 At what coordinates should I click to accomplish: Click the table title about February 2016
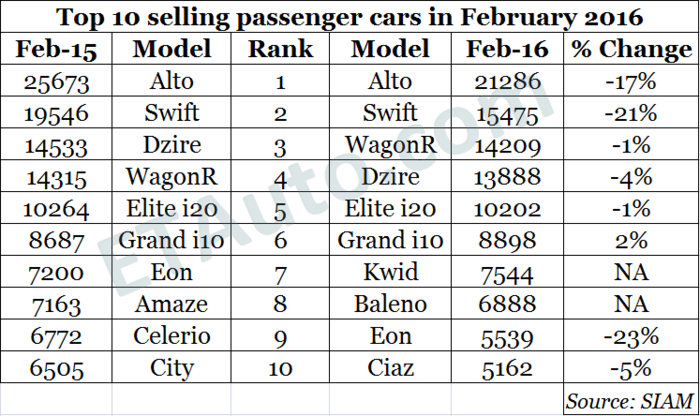[350, 17]
